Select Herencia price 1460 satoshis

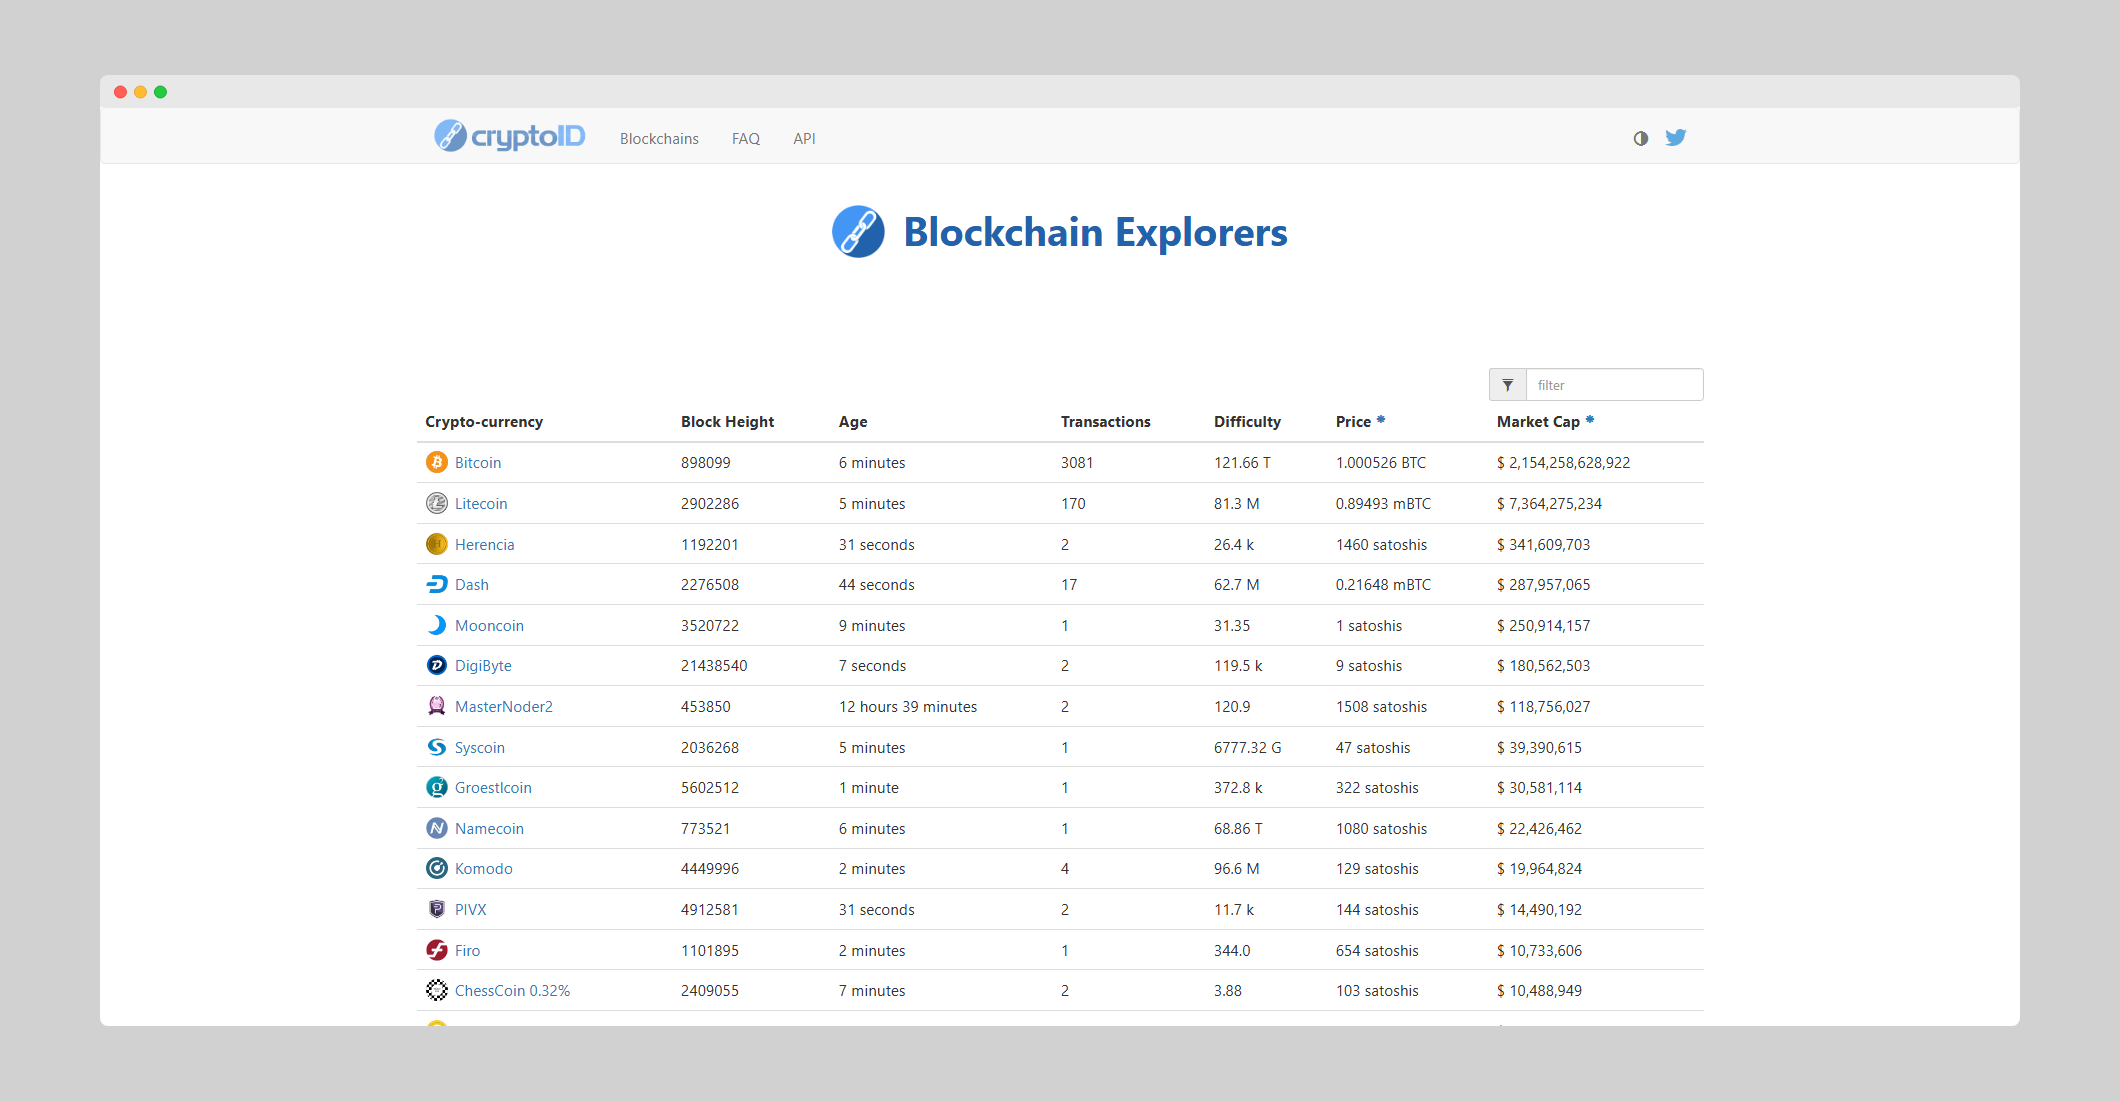click(1381, 545)
